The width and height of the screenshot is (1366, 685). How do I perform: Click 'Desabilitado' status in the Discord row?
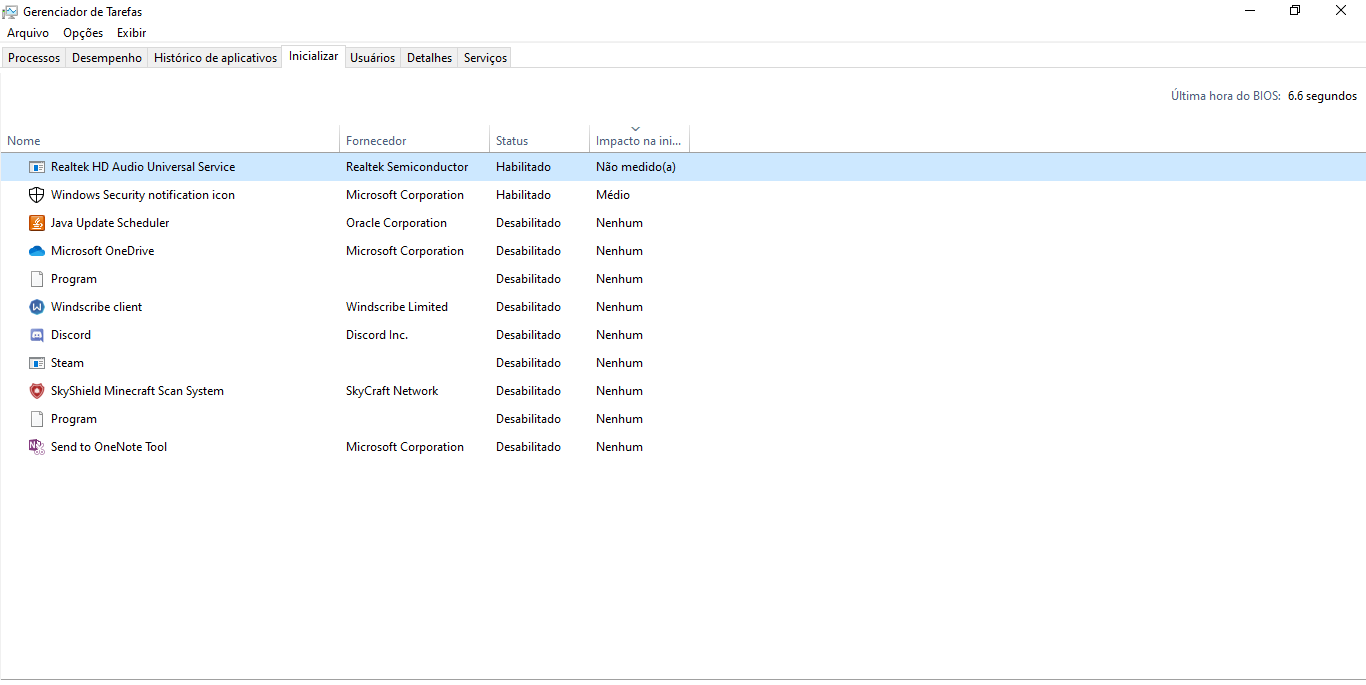point(528,335)
